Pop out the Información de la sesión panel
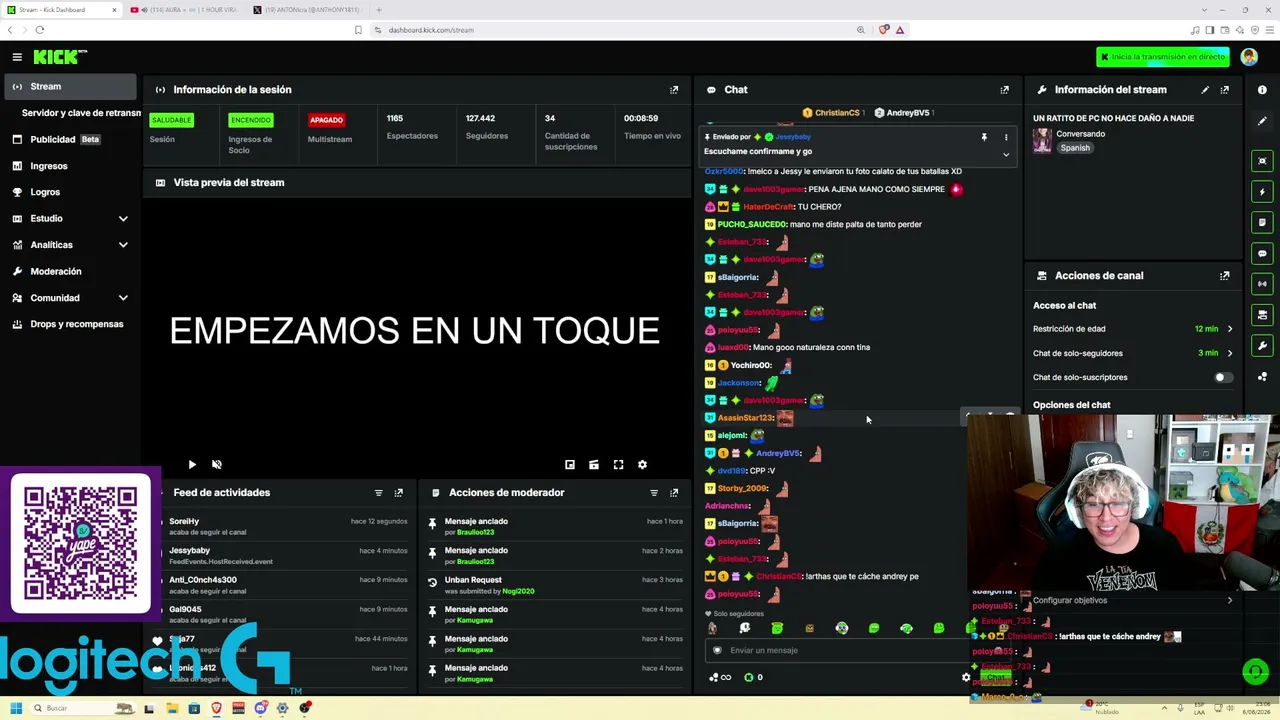The height and width of the screenshot is (720, 1280). (674, 90)
